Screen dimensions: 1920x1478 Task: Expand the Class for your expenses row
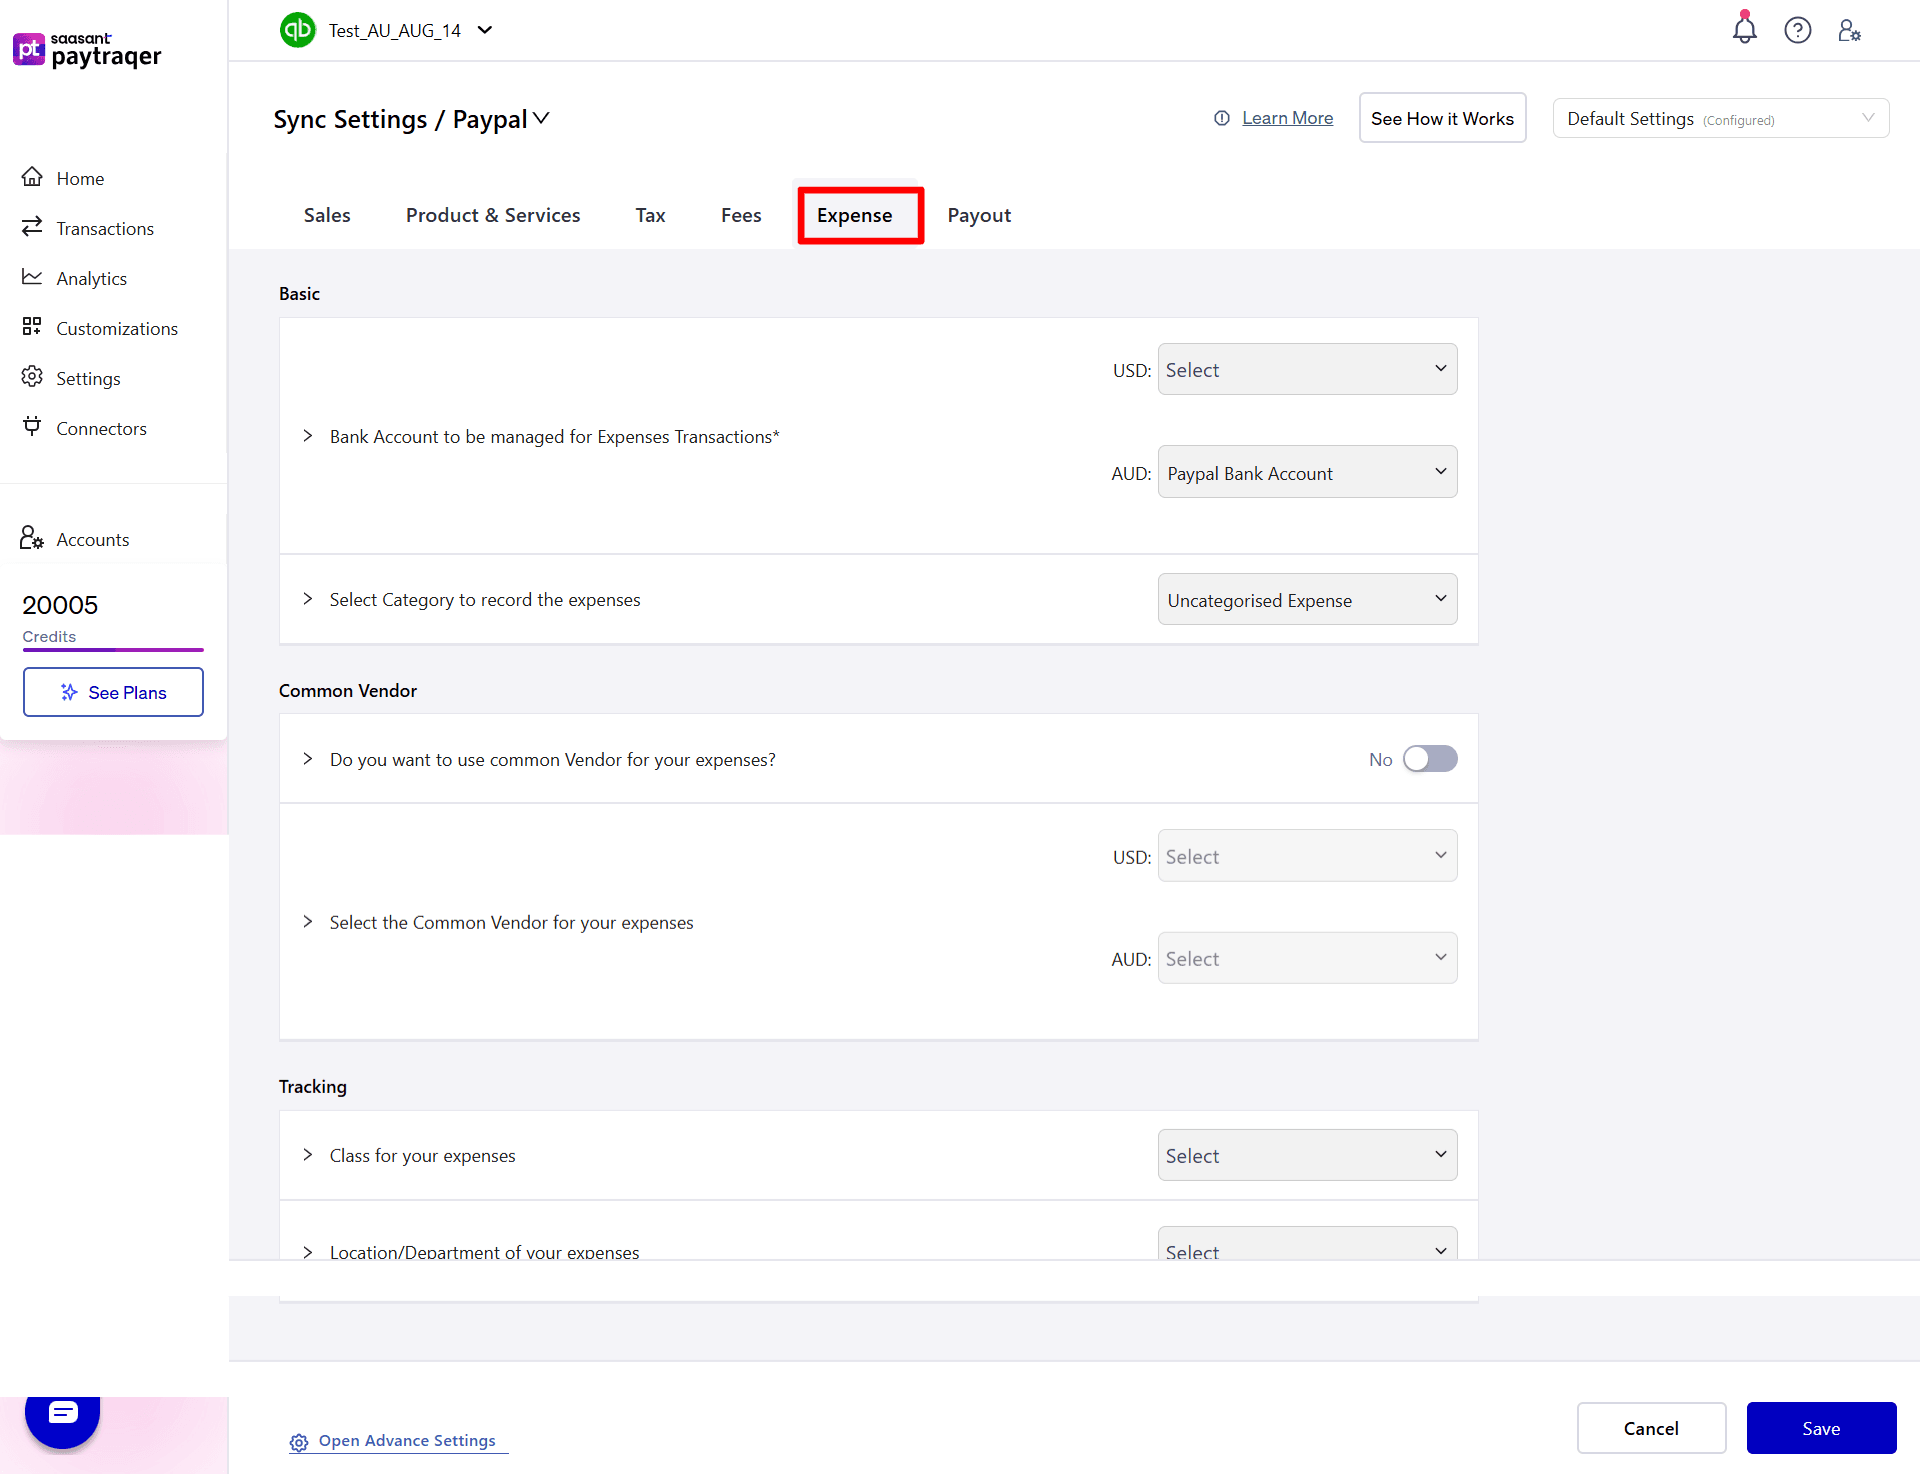coord(308,1155)
